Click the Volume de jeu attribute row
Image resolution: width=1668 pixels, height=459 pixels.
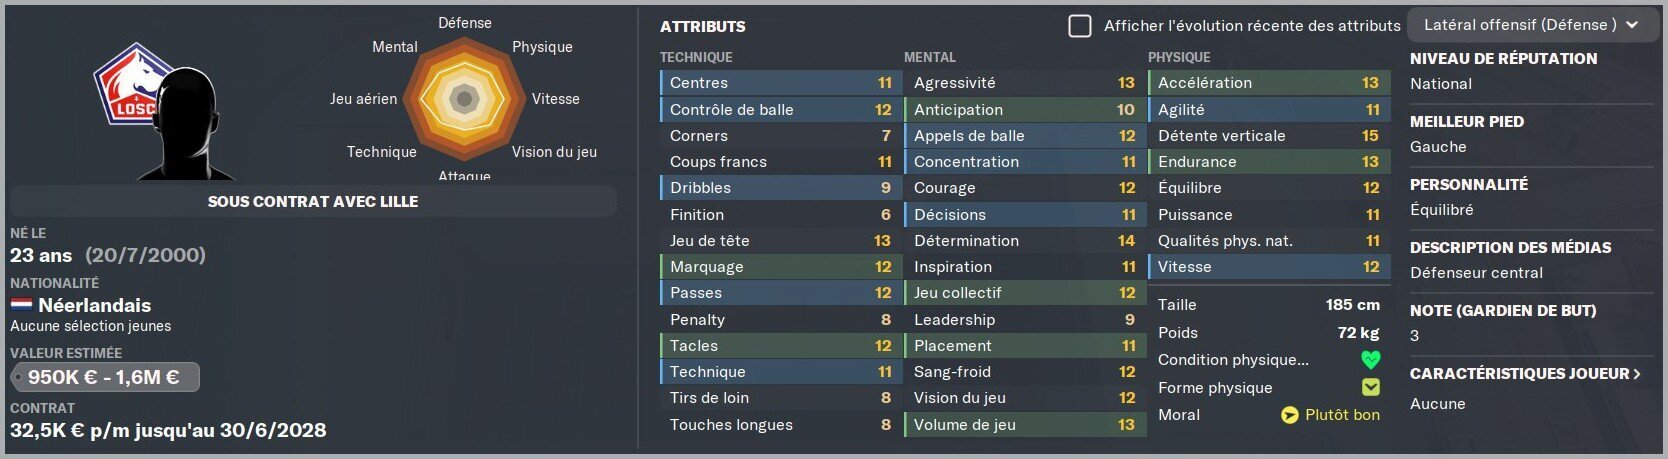[1024, 425]
